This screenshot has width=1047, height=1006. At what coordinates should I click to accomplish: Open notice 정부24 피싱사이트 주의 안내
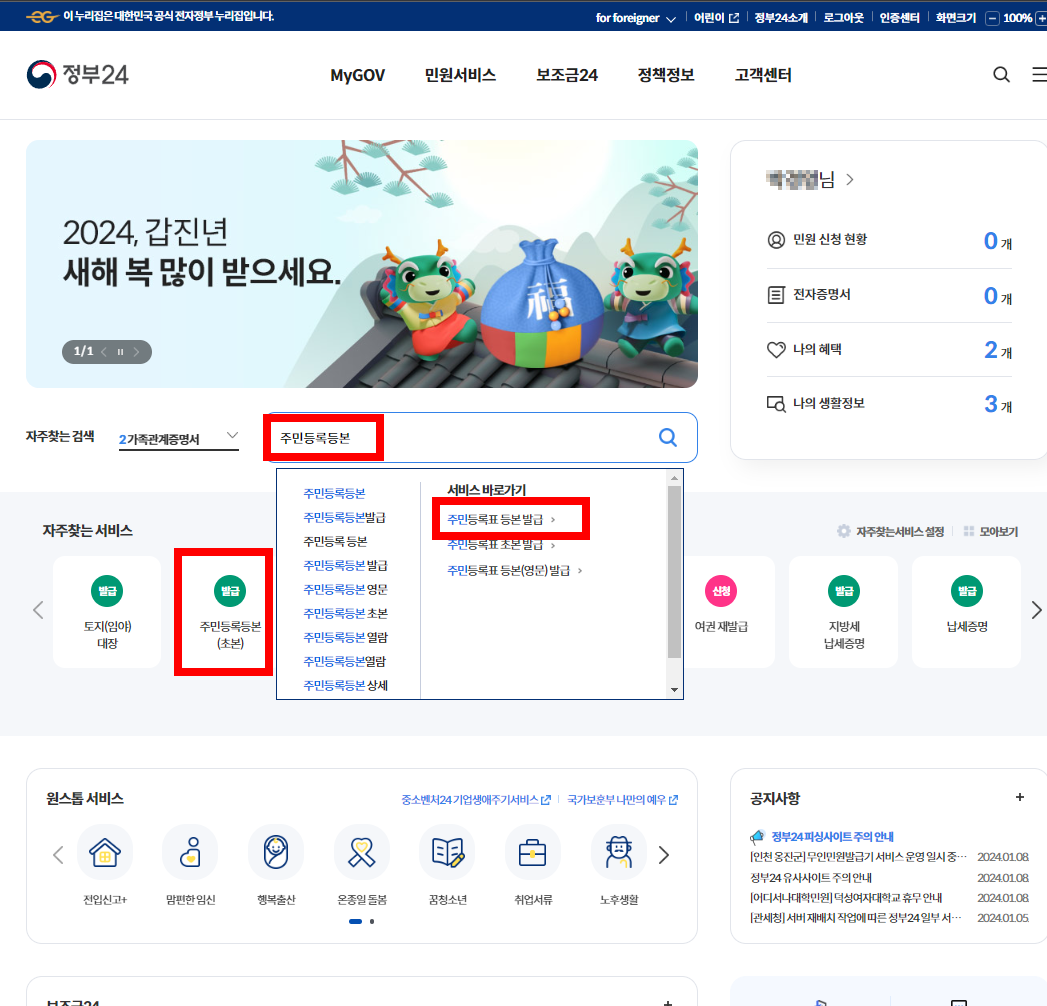pos(832,836)
